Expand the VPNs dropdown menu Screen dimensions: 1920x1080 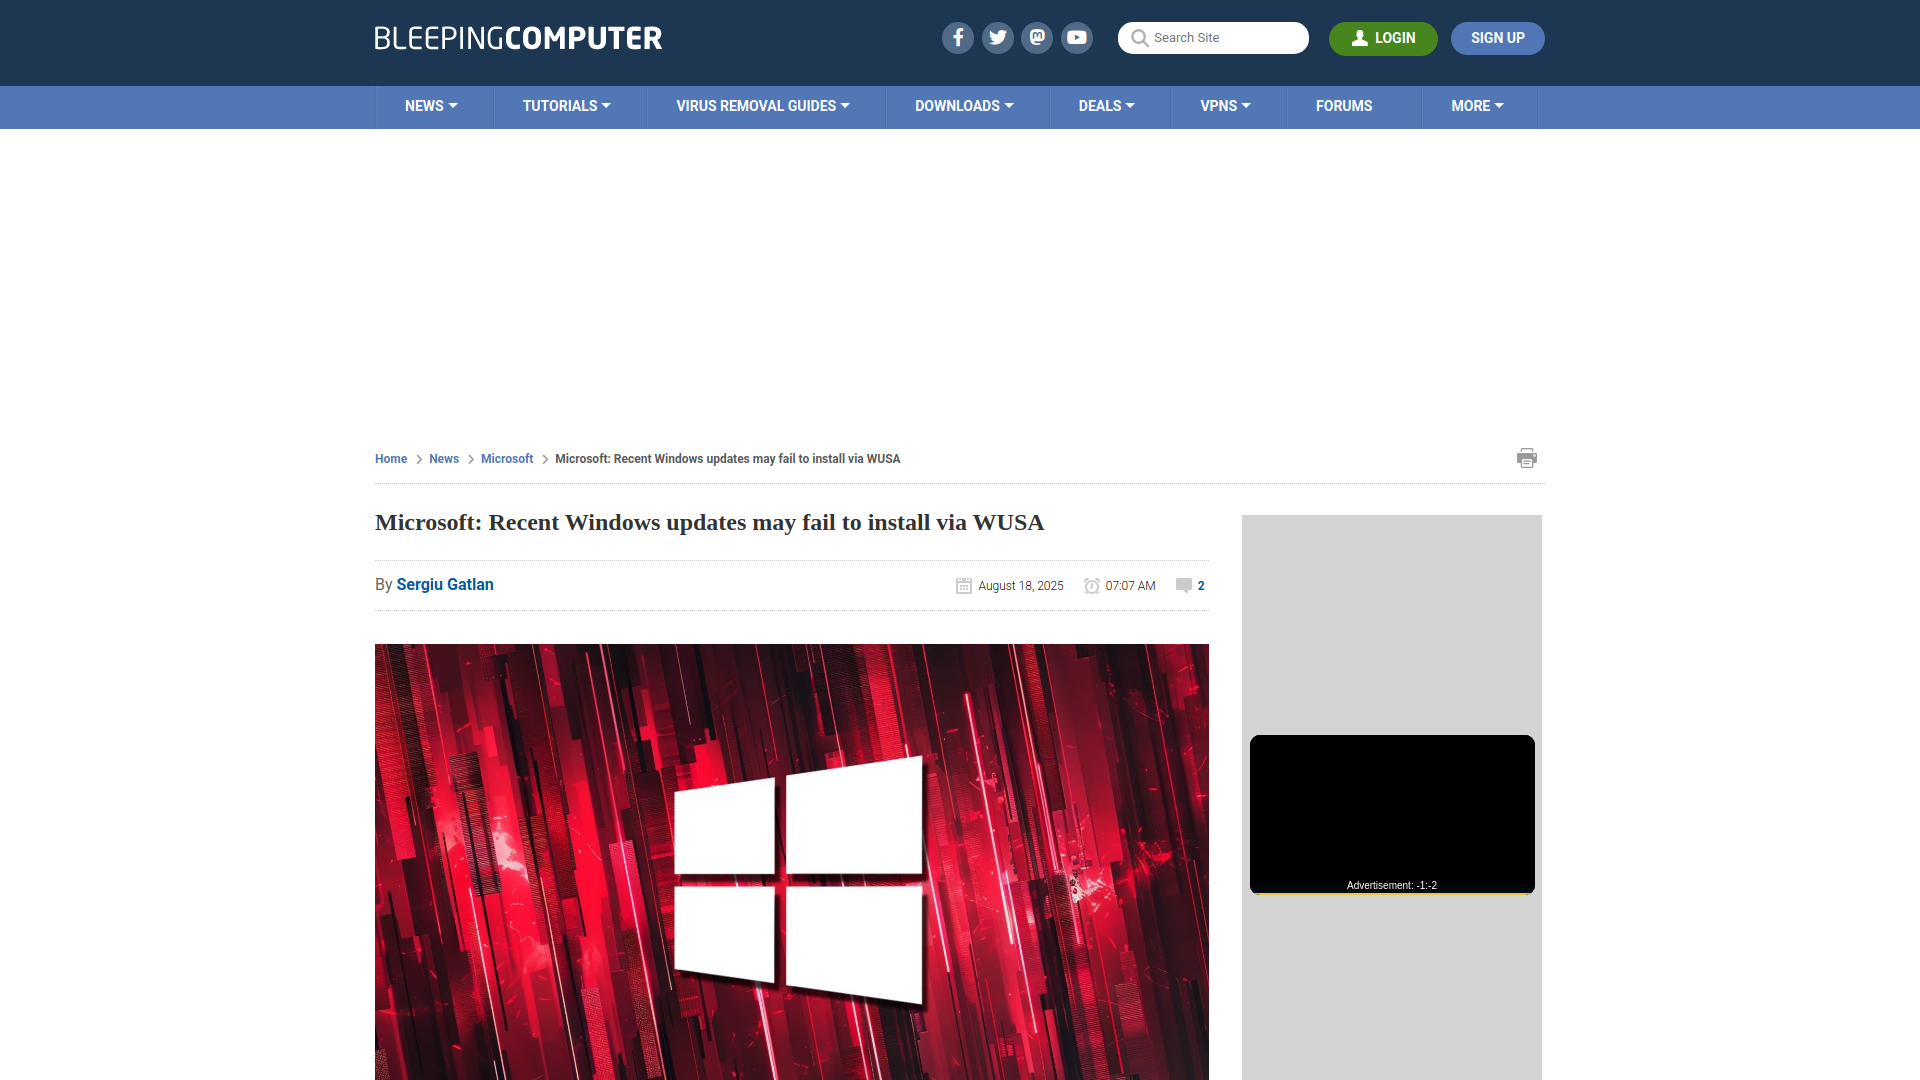[1225, 106]
